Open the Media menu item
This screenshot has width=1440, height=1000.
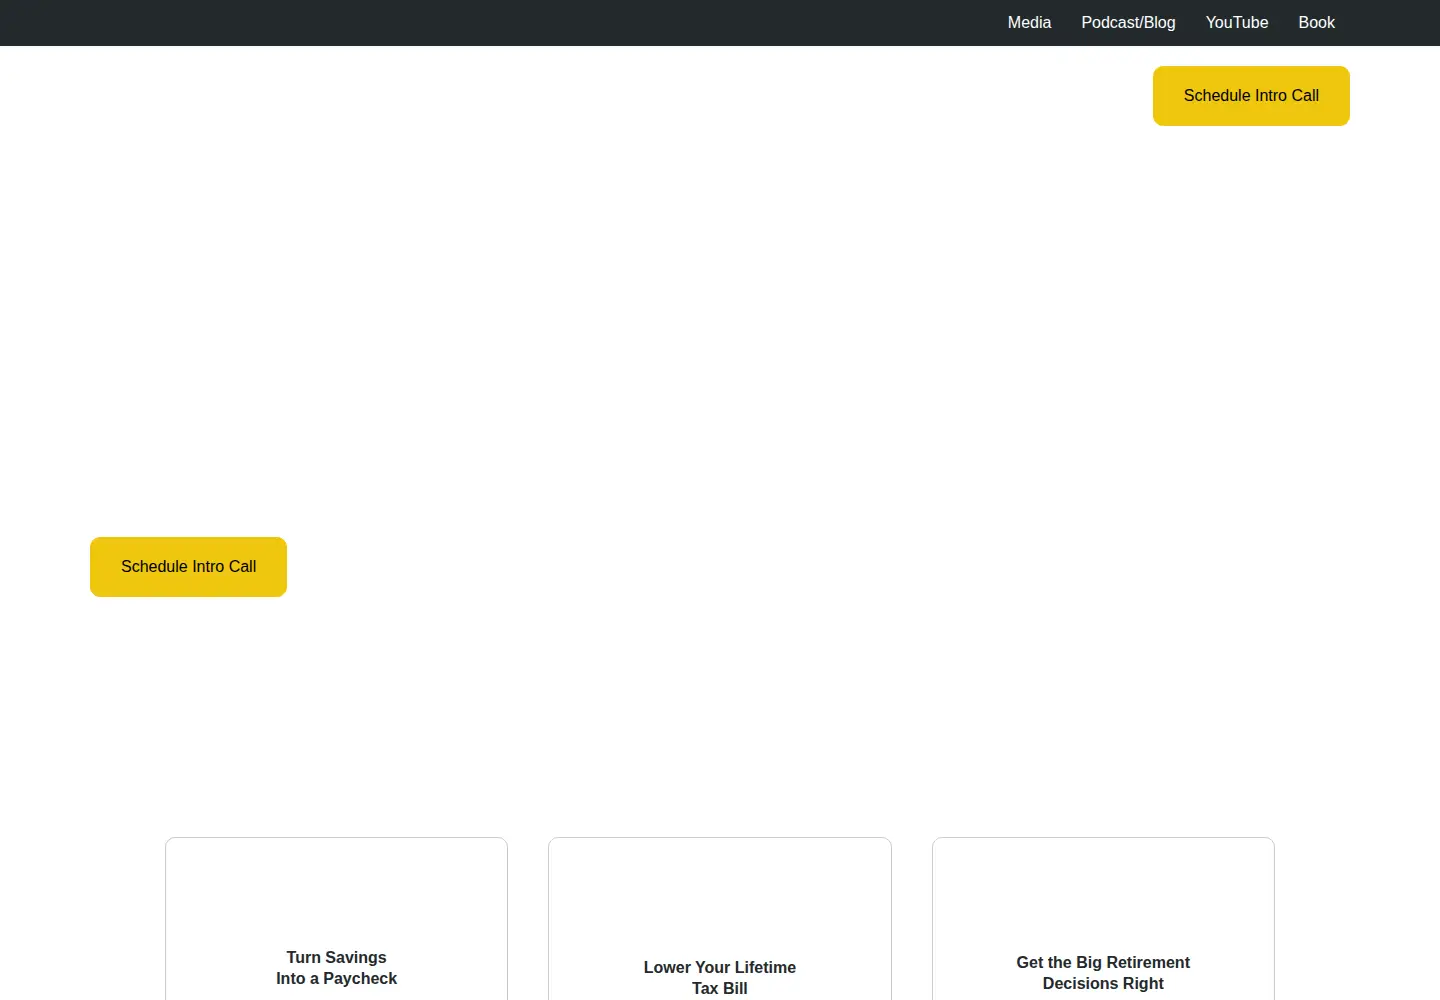[x=1029, y=23]
